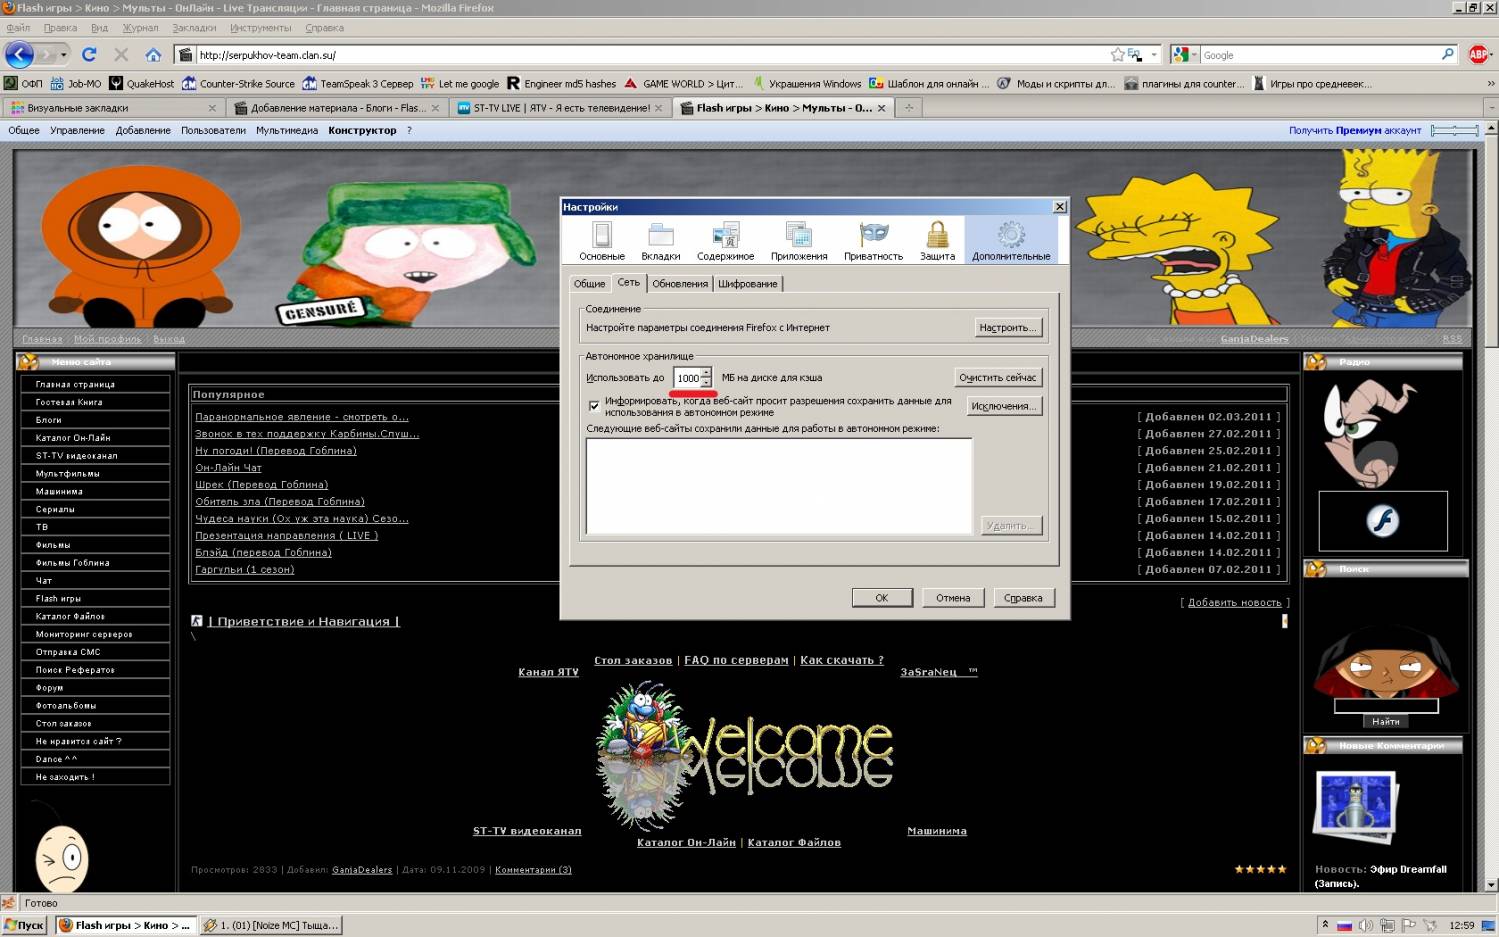Open the QuakeHost bookmark
Image resolution: width=1499 pixels, height=937 pixels.
142,84
